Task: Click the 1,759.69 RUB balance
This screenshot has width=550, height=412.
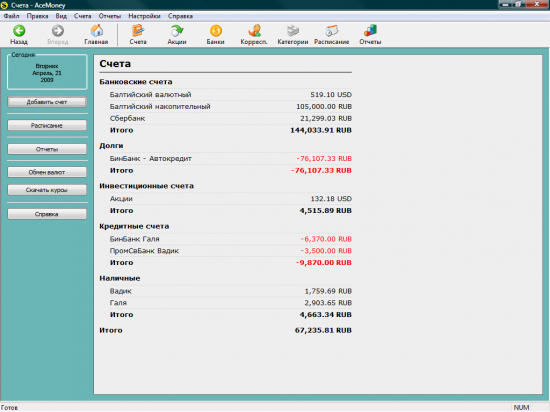Action: tap(328, 291)
